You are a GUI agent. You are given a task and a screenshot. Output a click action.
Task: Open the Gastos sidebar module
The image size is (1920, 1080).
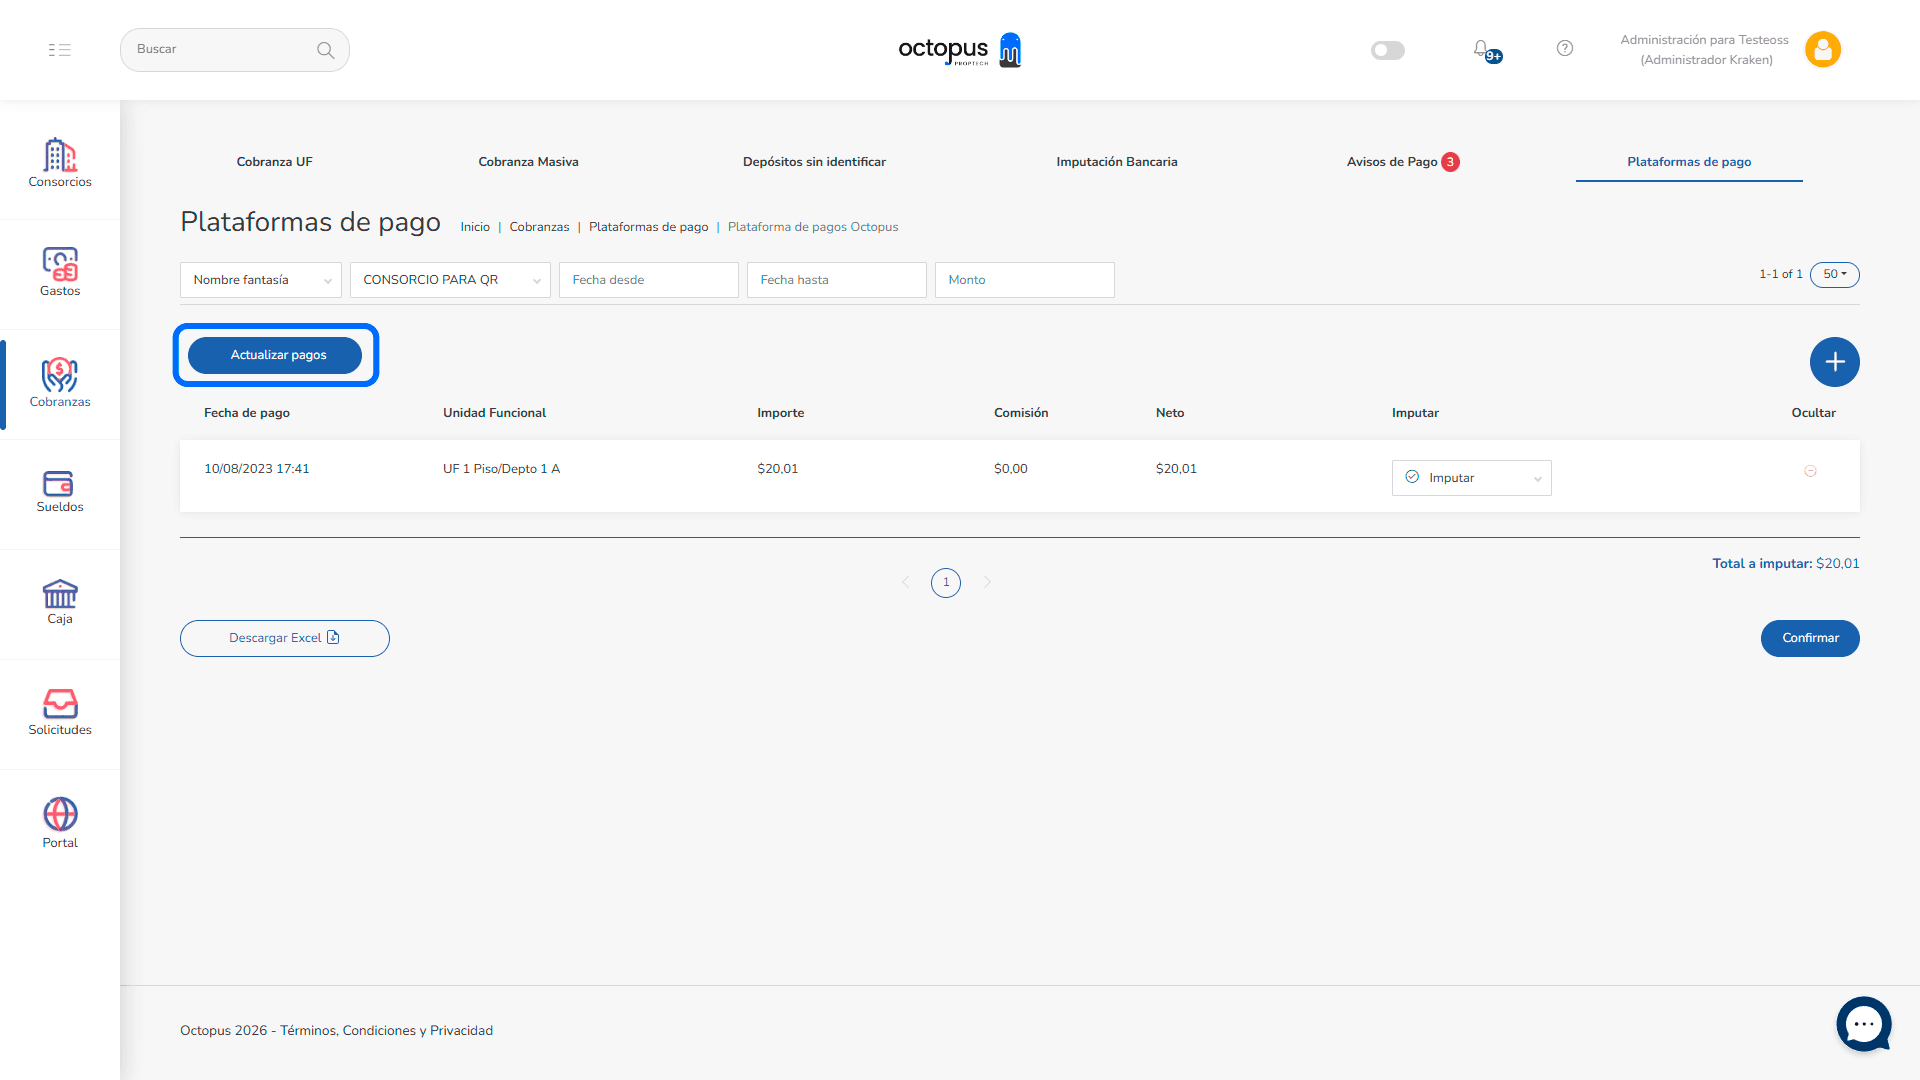[60, 271]
